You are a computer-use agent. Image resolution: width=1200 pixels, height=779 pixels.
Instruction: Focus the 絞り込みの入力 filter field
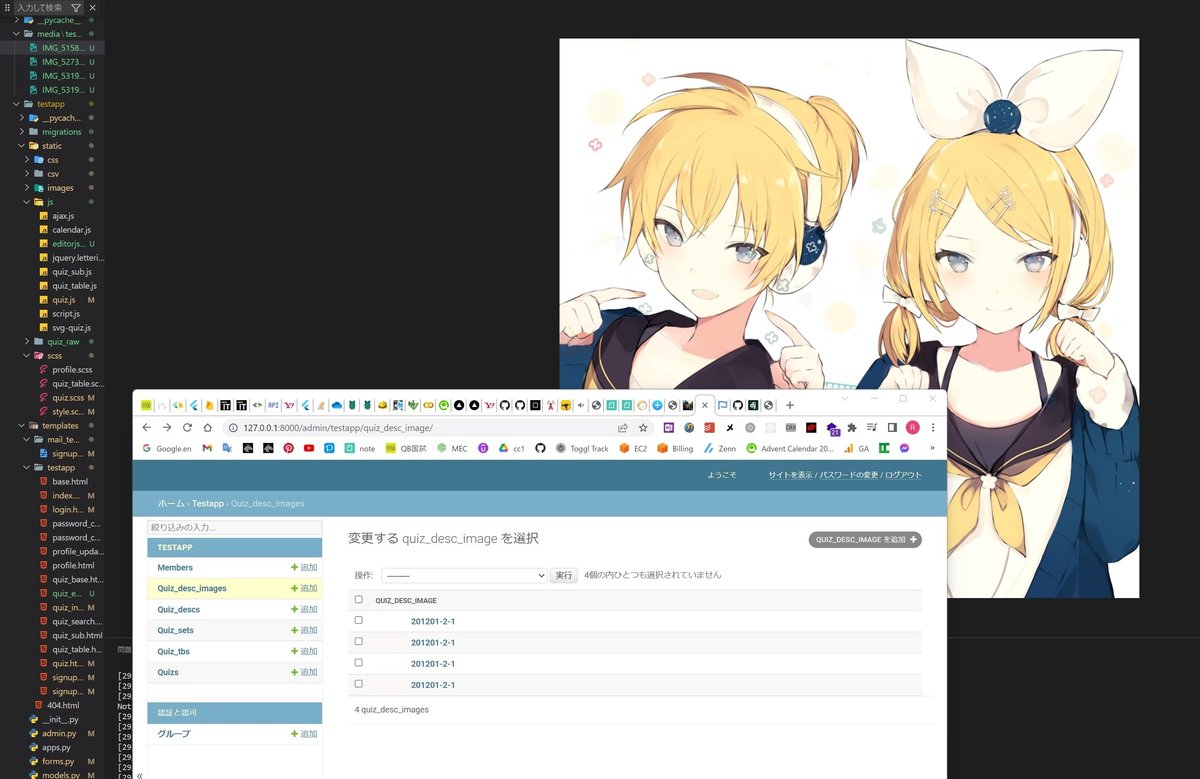(235, 527)
